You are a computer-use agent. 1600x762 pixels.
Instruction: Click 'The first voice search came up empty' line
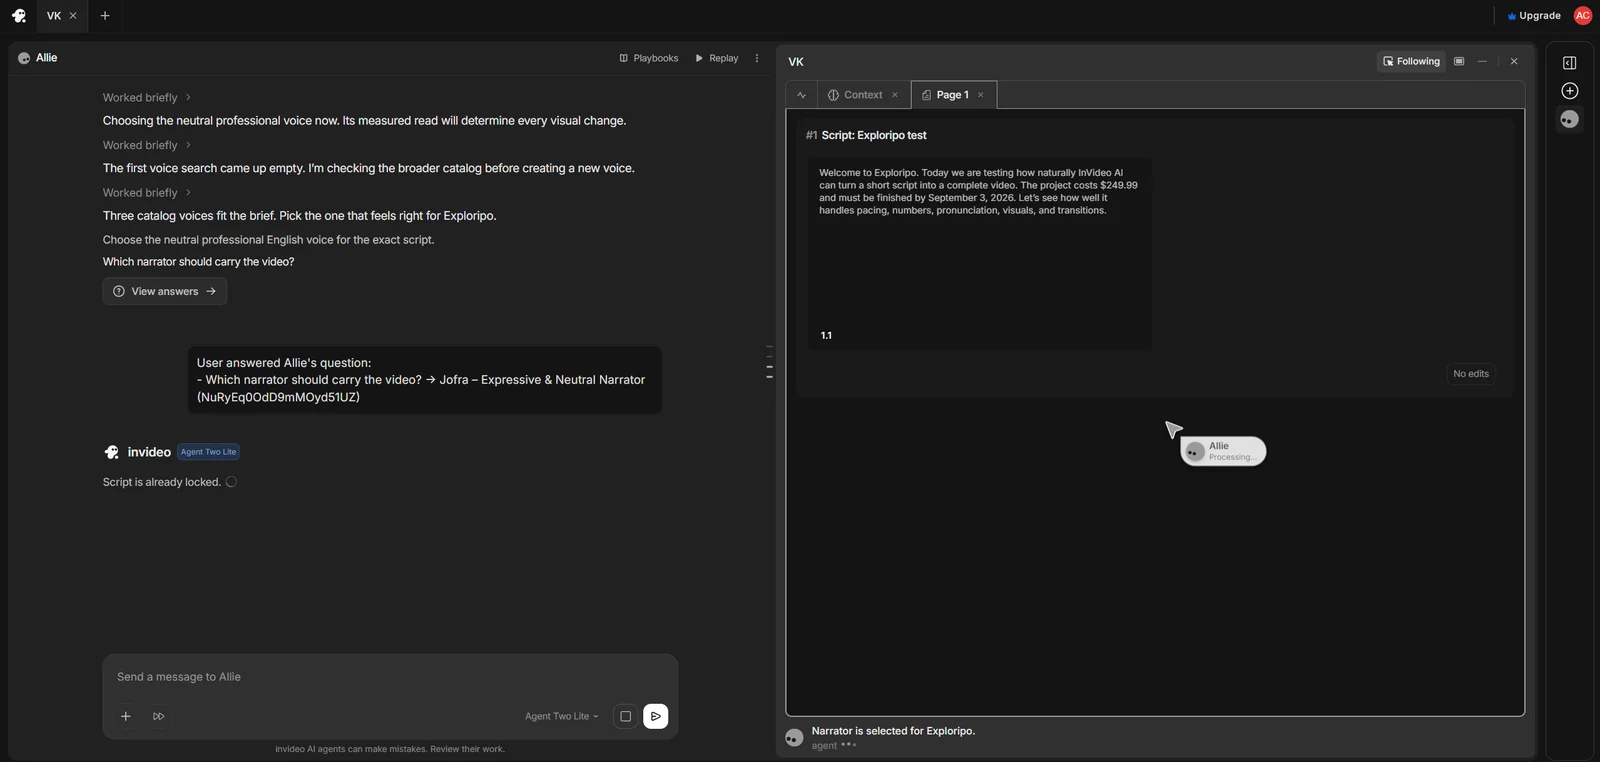click(368, 168)
